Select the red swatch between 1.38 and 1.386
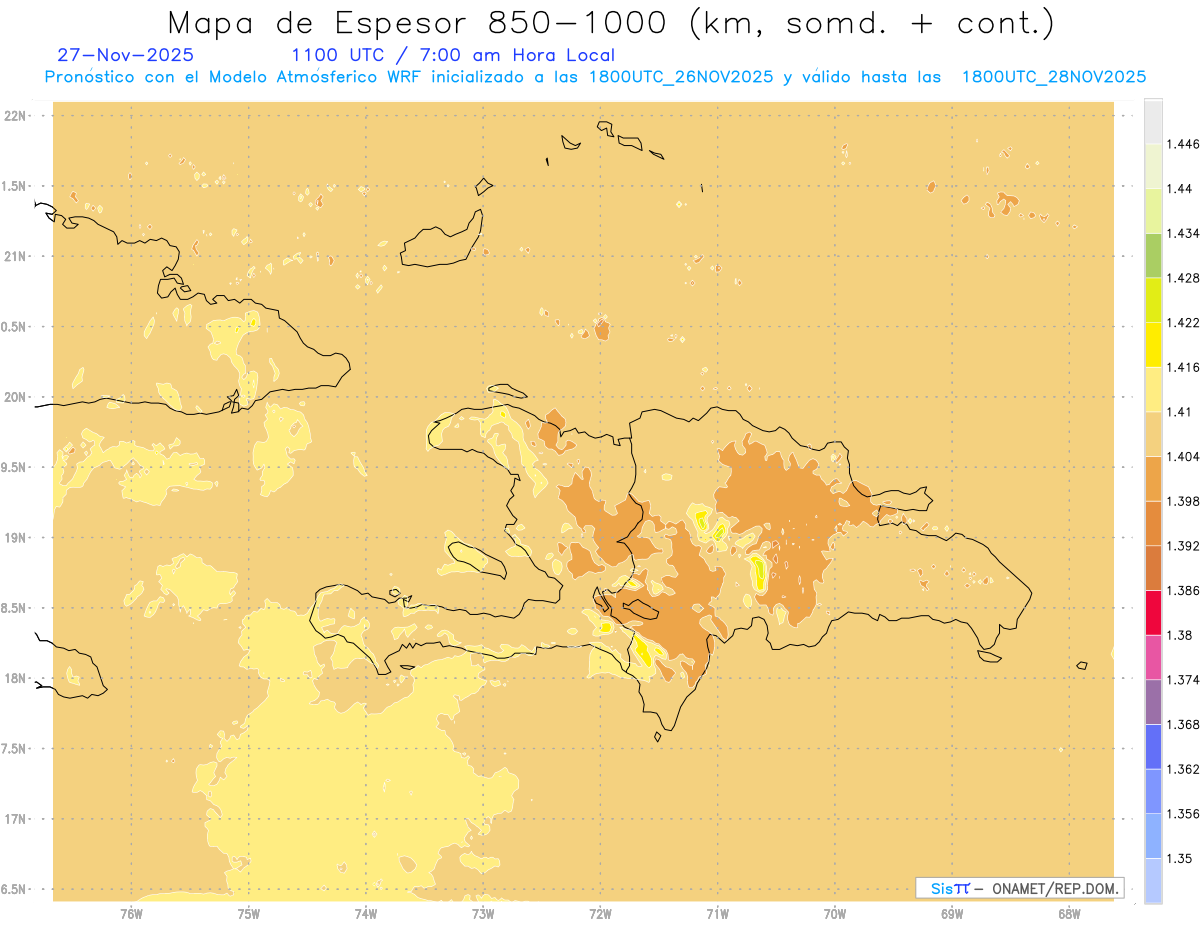1200x927 pixels. tap(1153, 613)
